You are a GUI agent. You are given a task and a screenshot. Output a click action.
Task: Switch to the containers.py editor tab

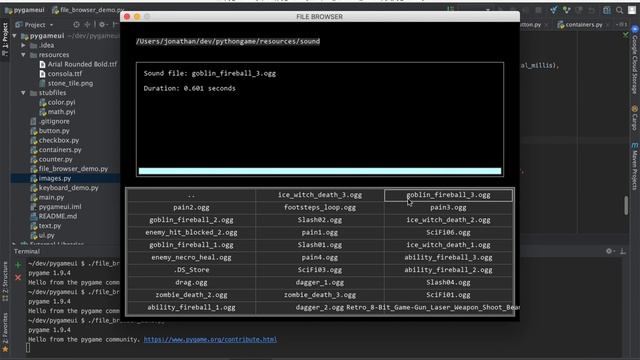click(x=580, y=25)
